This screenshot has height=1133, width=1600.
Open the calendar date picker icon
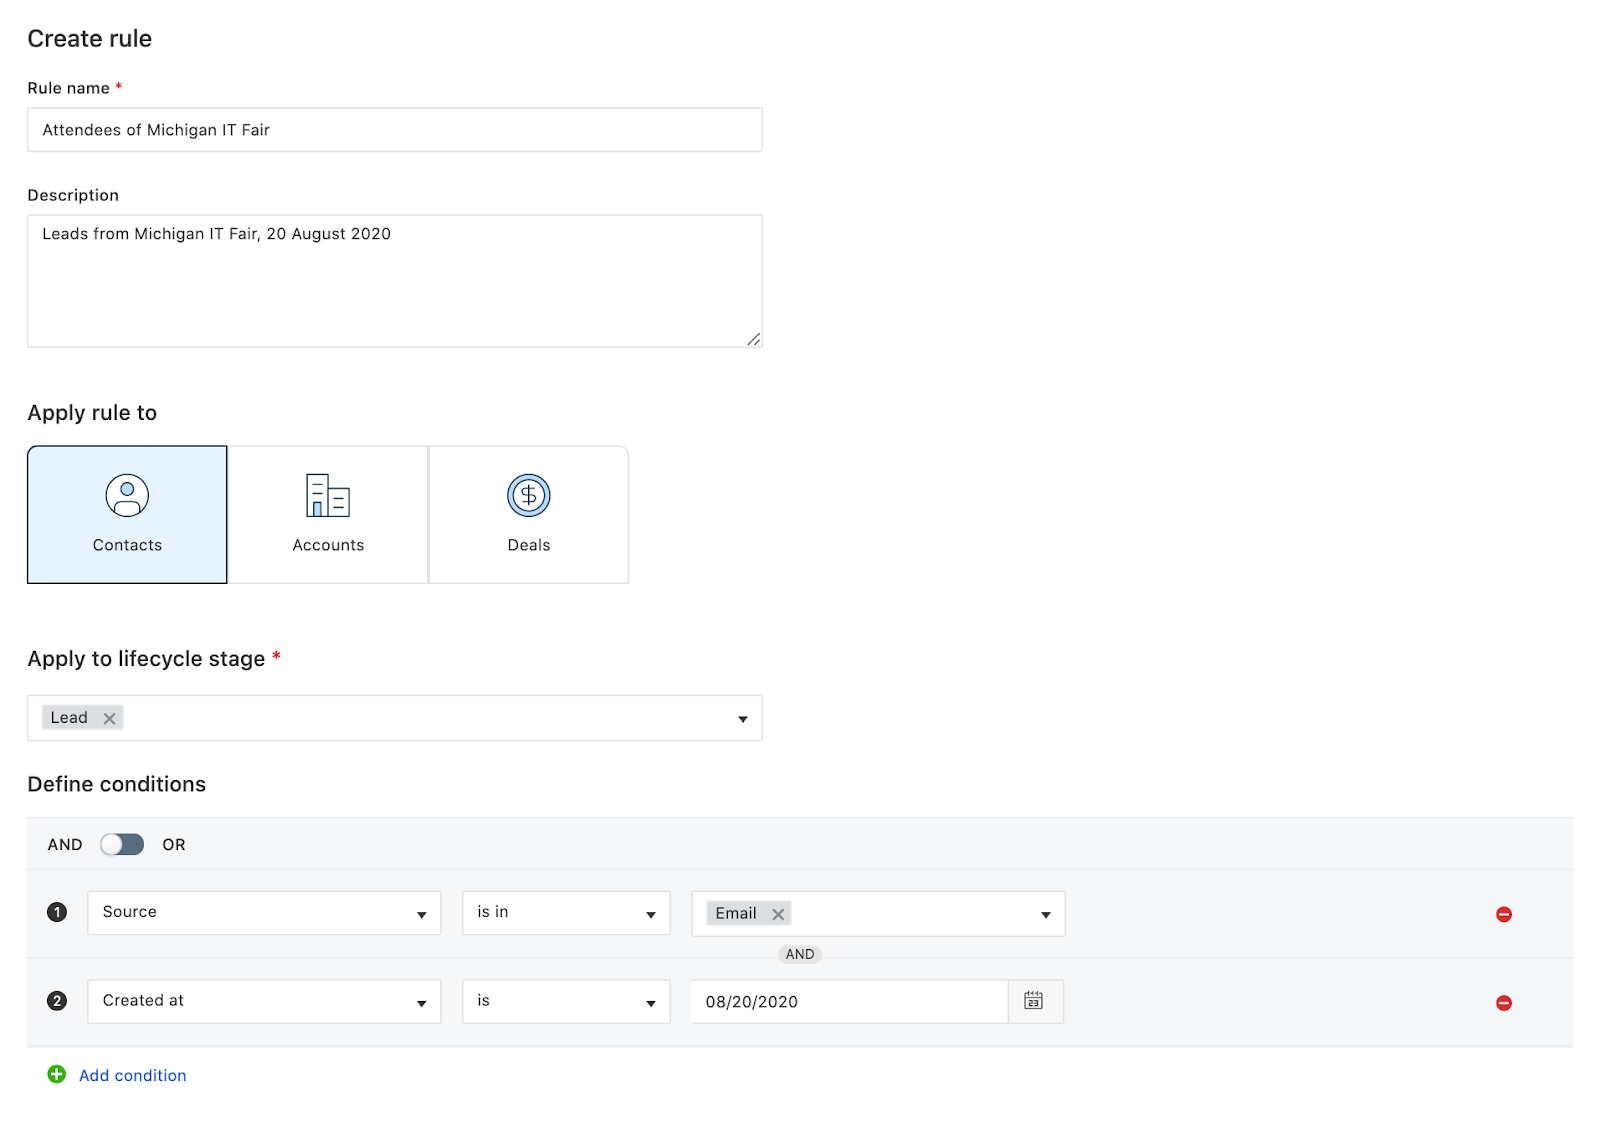(x=1033, y=1001)
